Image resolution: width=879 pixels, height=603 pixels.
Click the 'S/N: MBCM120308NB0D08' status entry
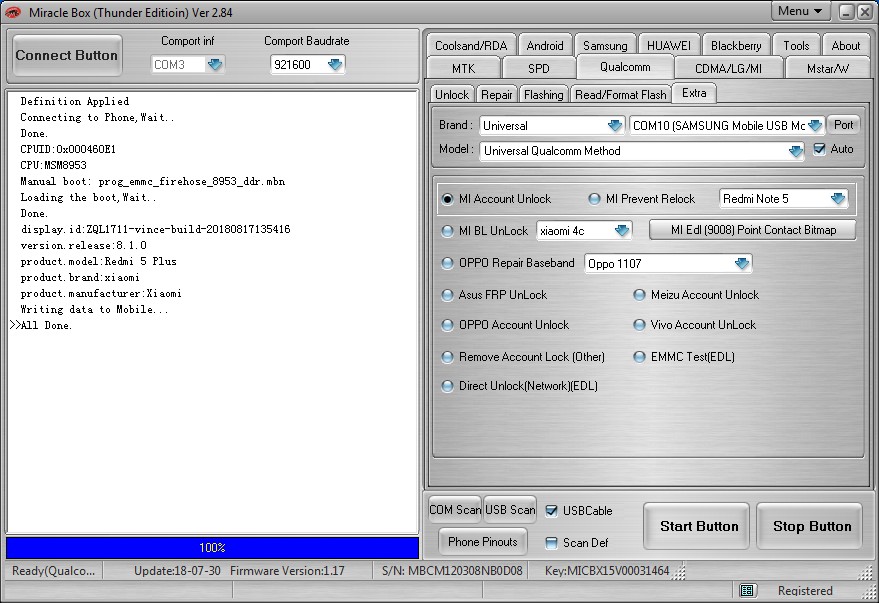452,570
